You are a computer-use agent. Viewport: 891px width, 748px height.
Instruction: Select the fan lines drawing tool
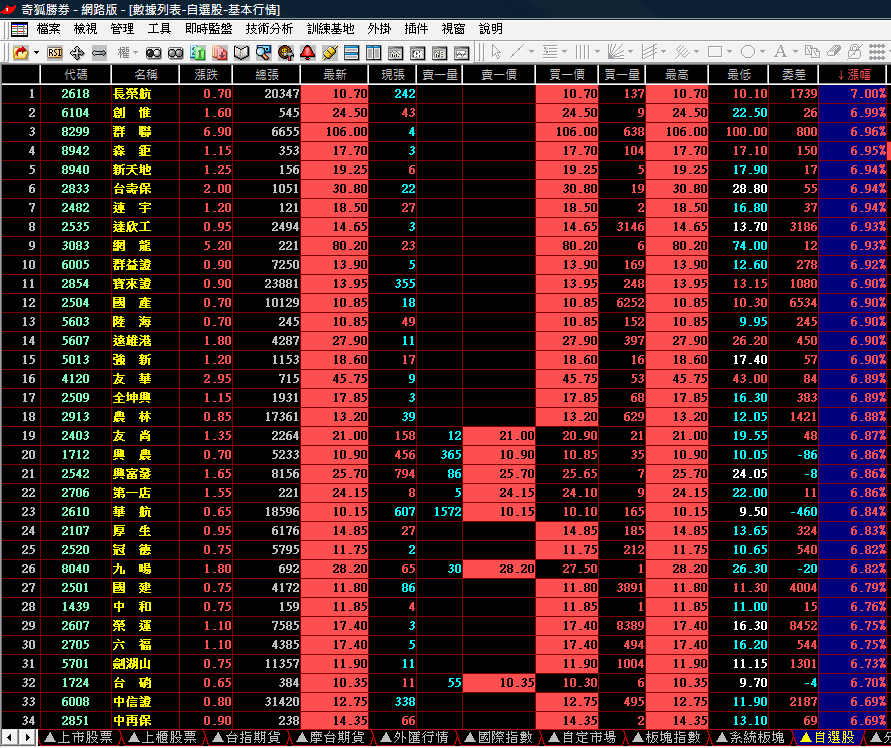[x=615, y=52]
